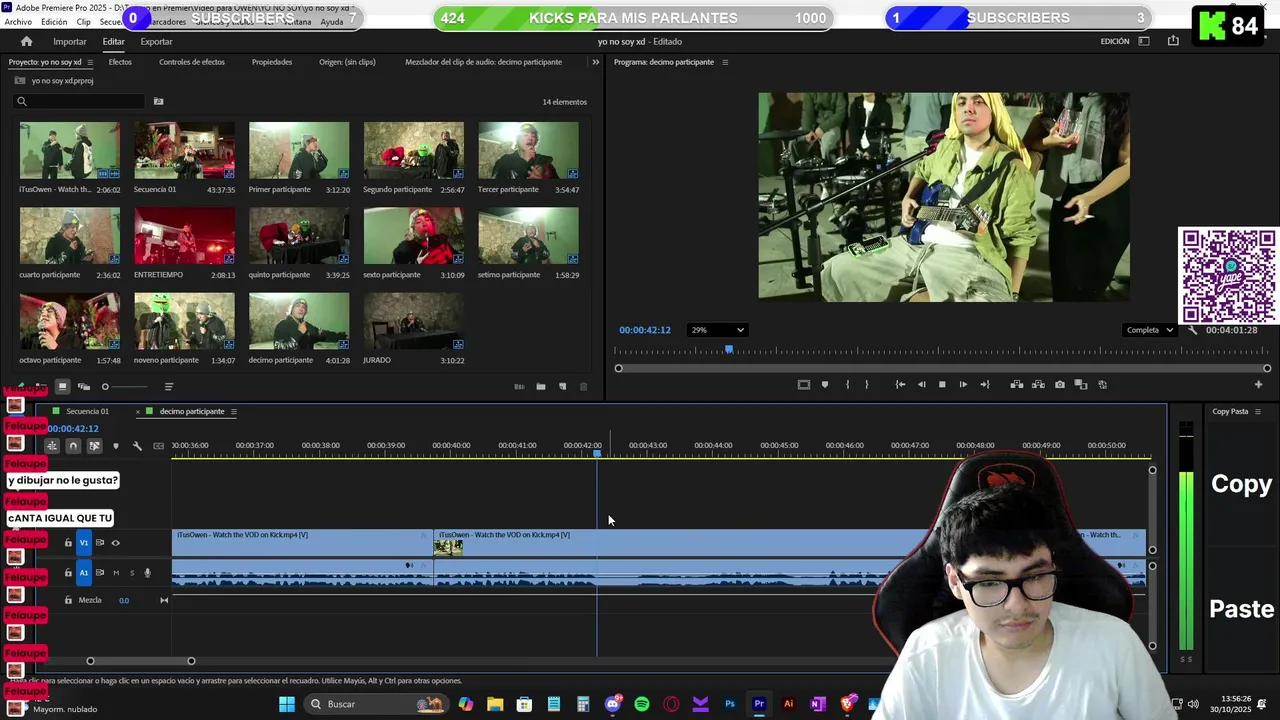Viewport: 1280px width, 720px height.
Task: Open find-by-bin icon next to search
Action: click(158, 101)
